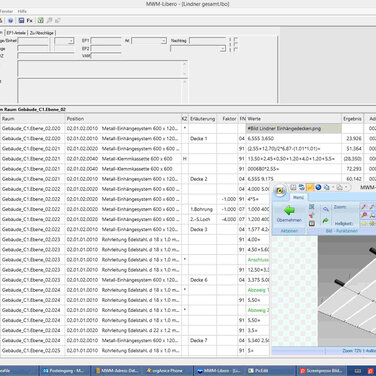Select the Menü ribbon tab in PixEdit
This screenshot has width=376, height=376.
298,197
